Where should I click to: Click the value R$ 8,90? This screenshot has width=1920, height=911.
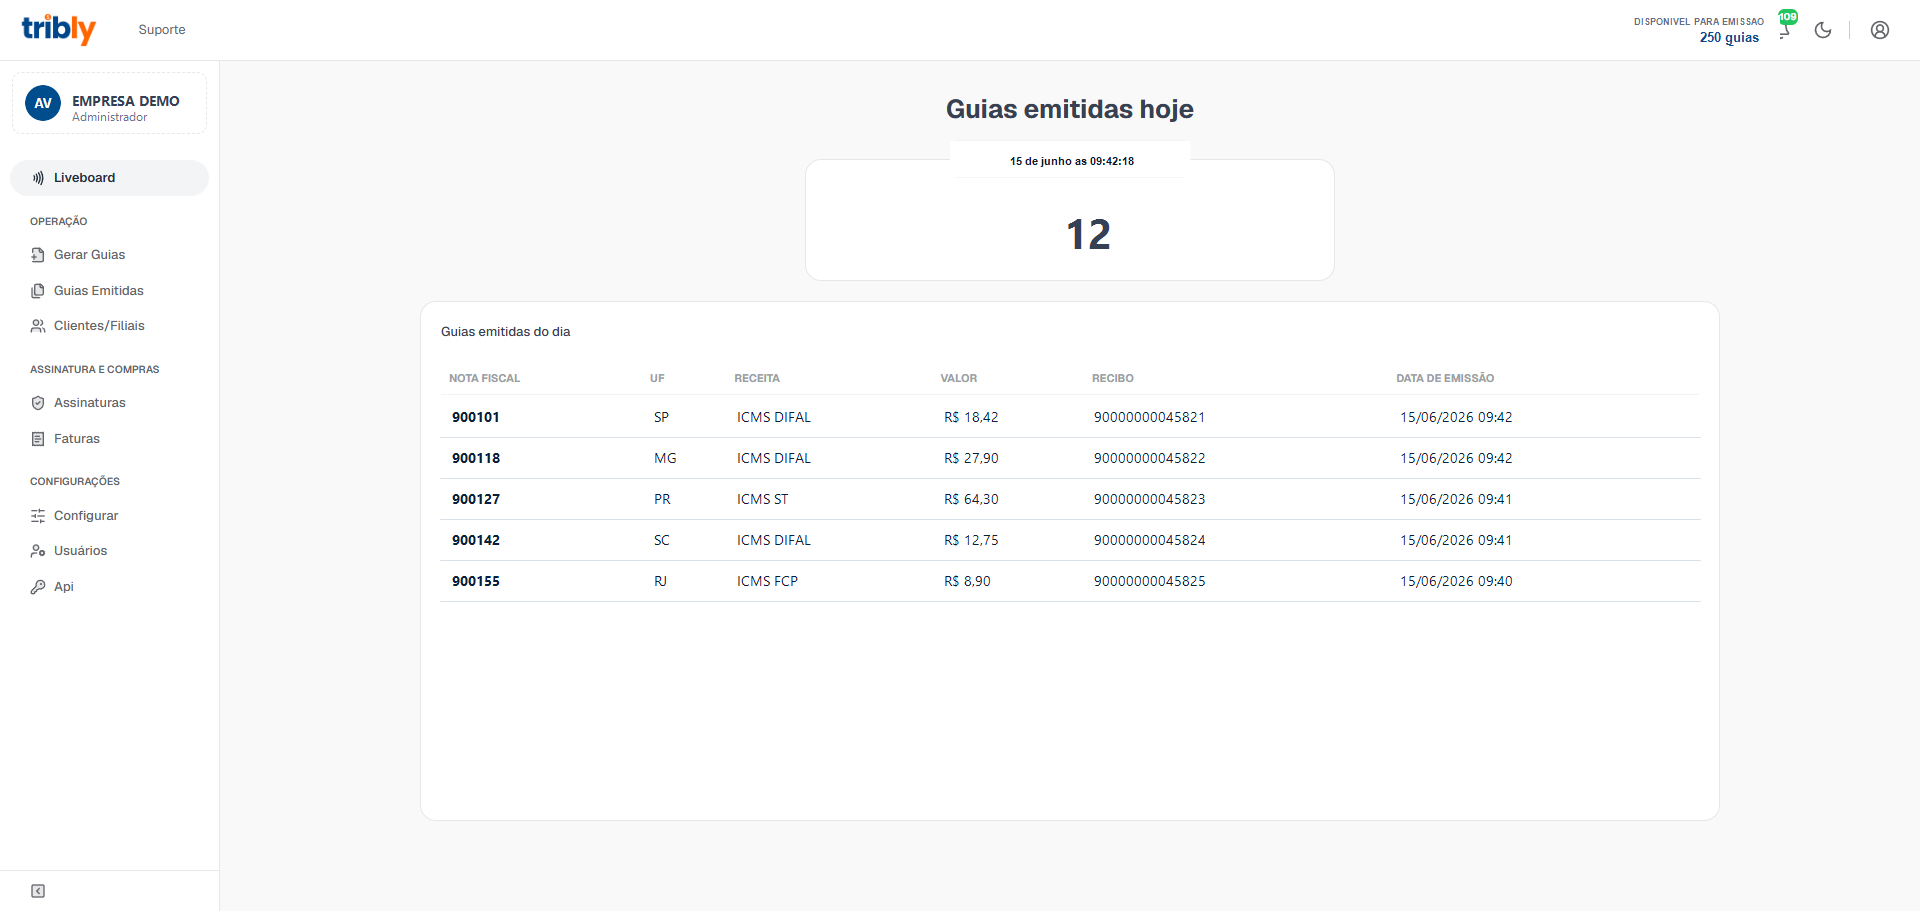[967, 581]
